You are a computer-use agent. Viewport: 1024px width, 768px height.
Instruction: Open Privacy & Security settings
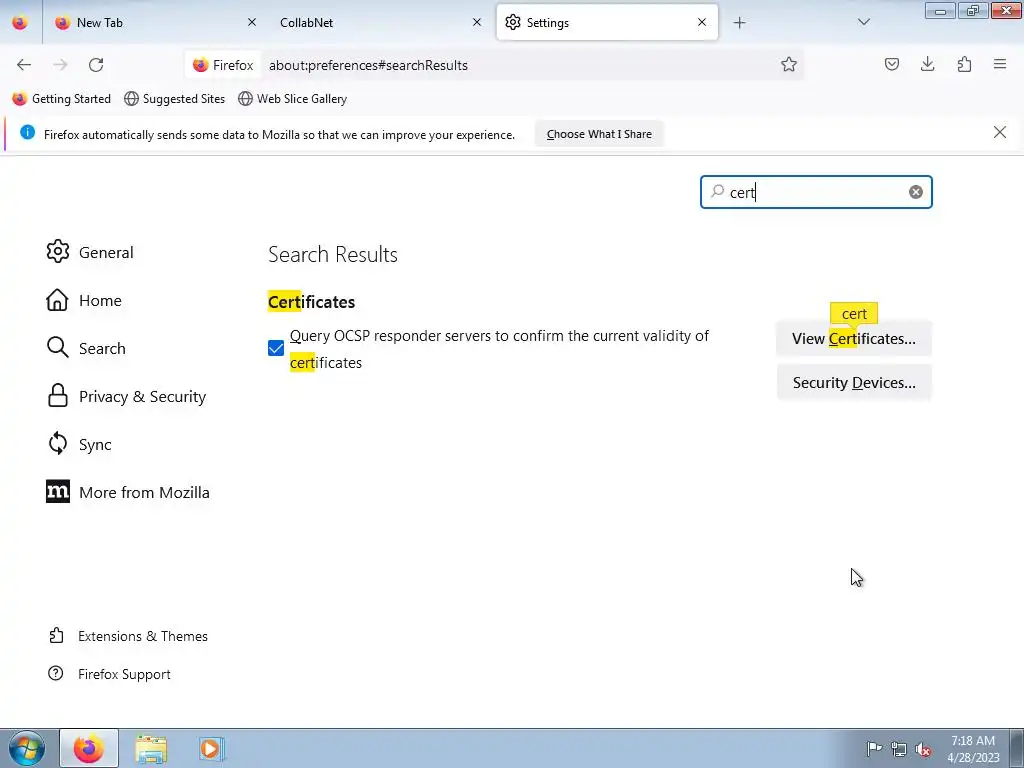click(127, 396)
